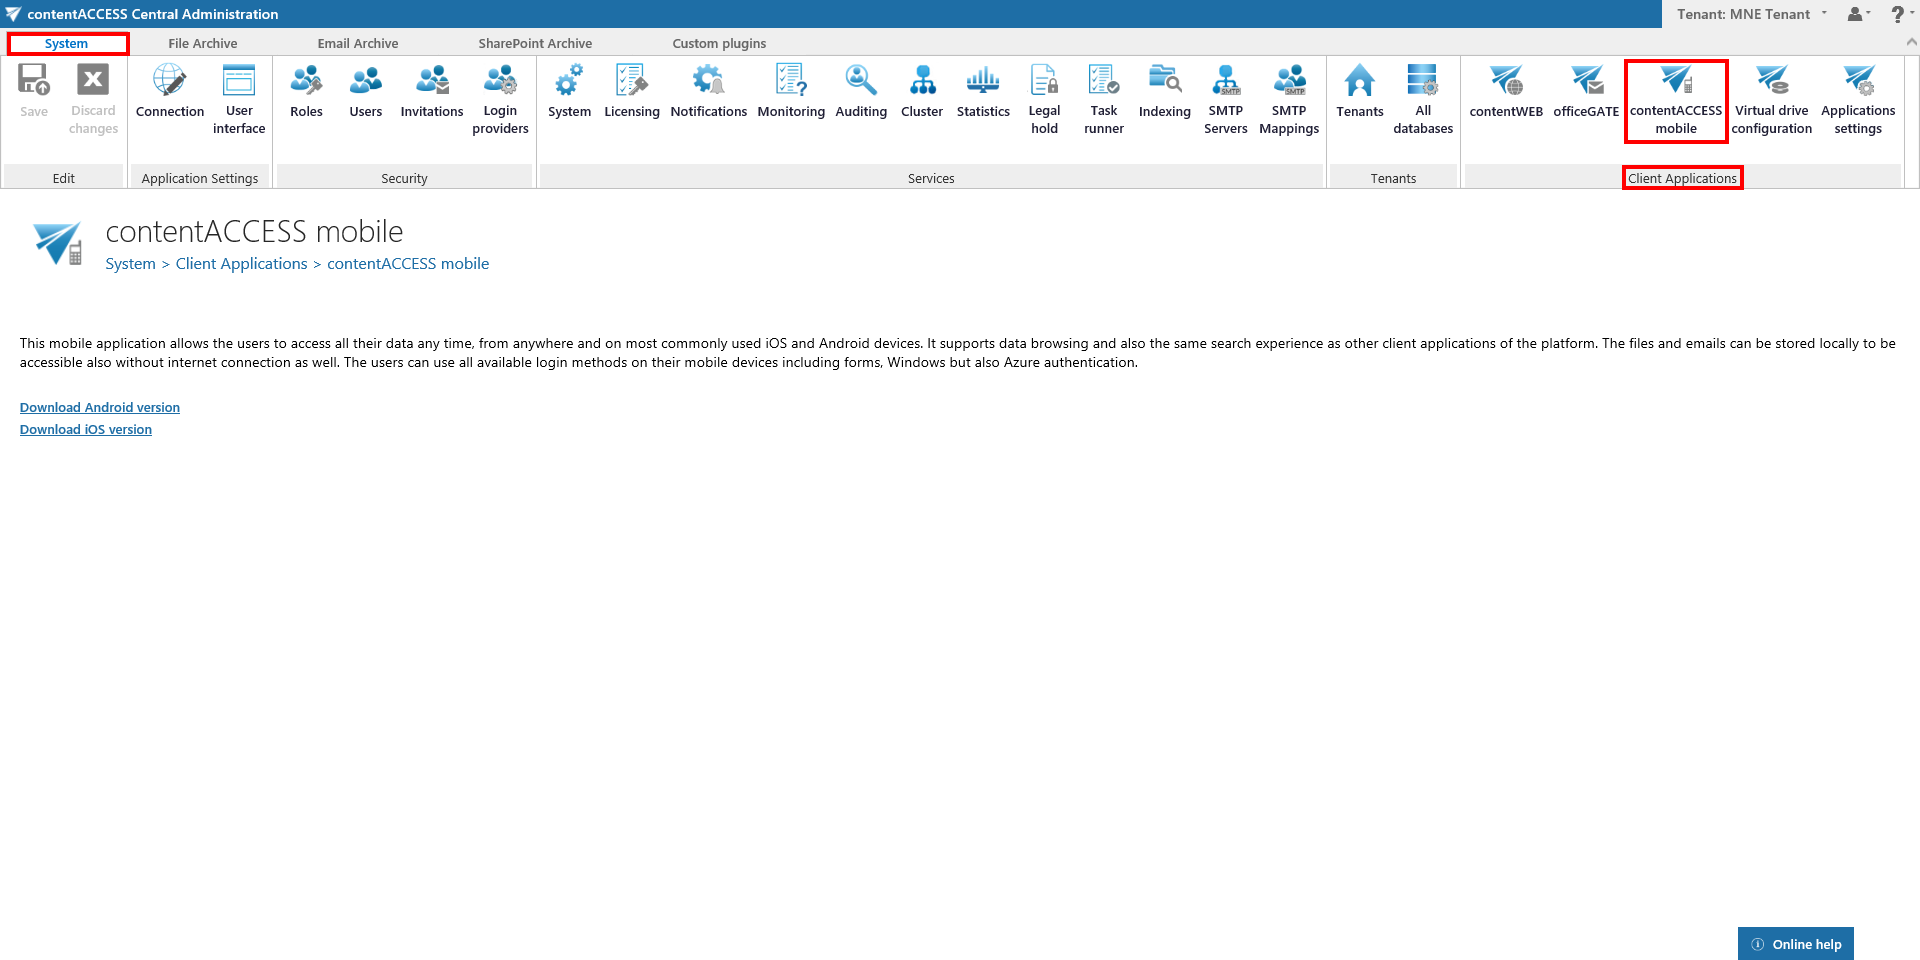Open the Task runner page

[x=1104, y=99]
